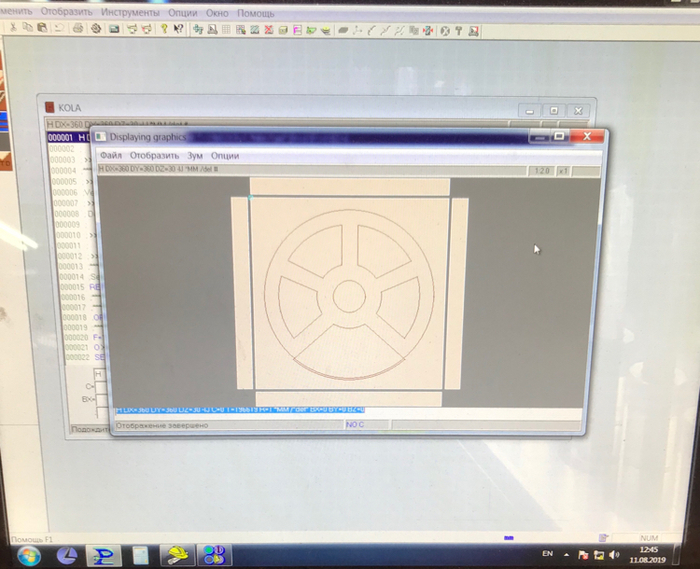Viewport: 700px width, 569px height.
Task: Click the Undo arrow icon
Action: 58,28
